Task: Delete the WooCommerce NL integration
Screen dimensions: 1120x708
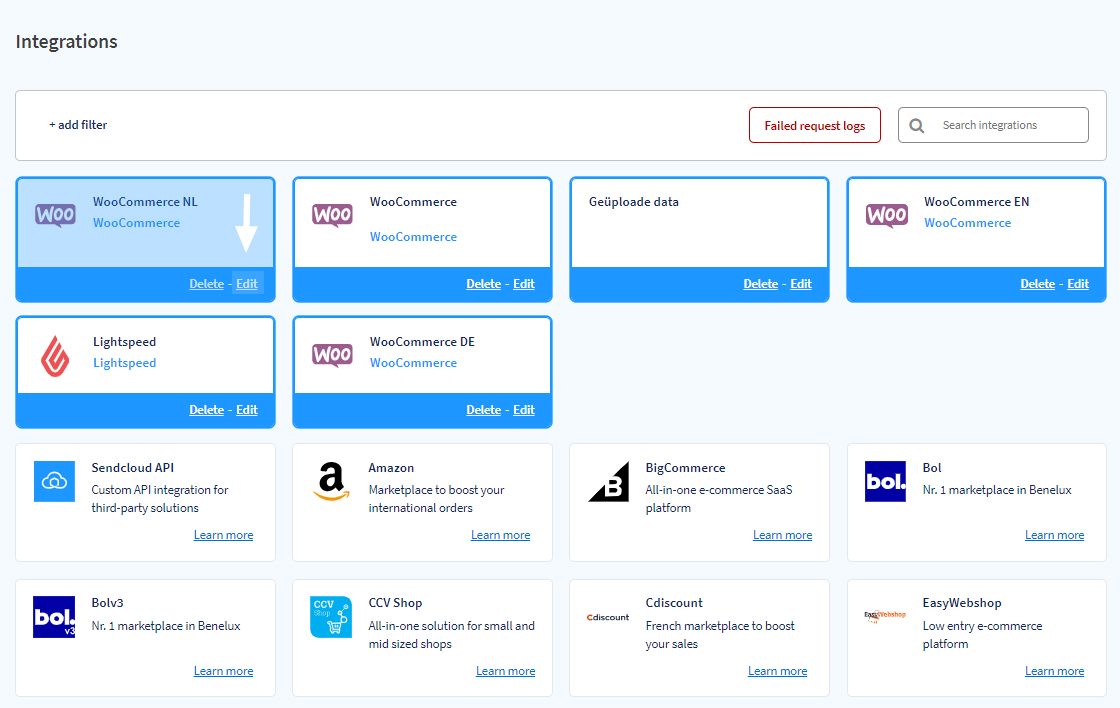Action: [x=206, y=284]
